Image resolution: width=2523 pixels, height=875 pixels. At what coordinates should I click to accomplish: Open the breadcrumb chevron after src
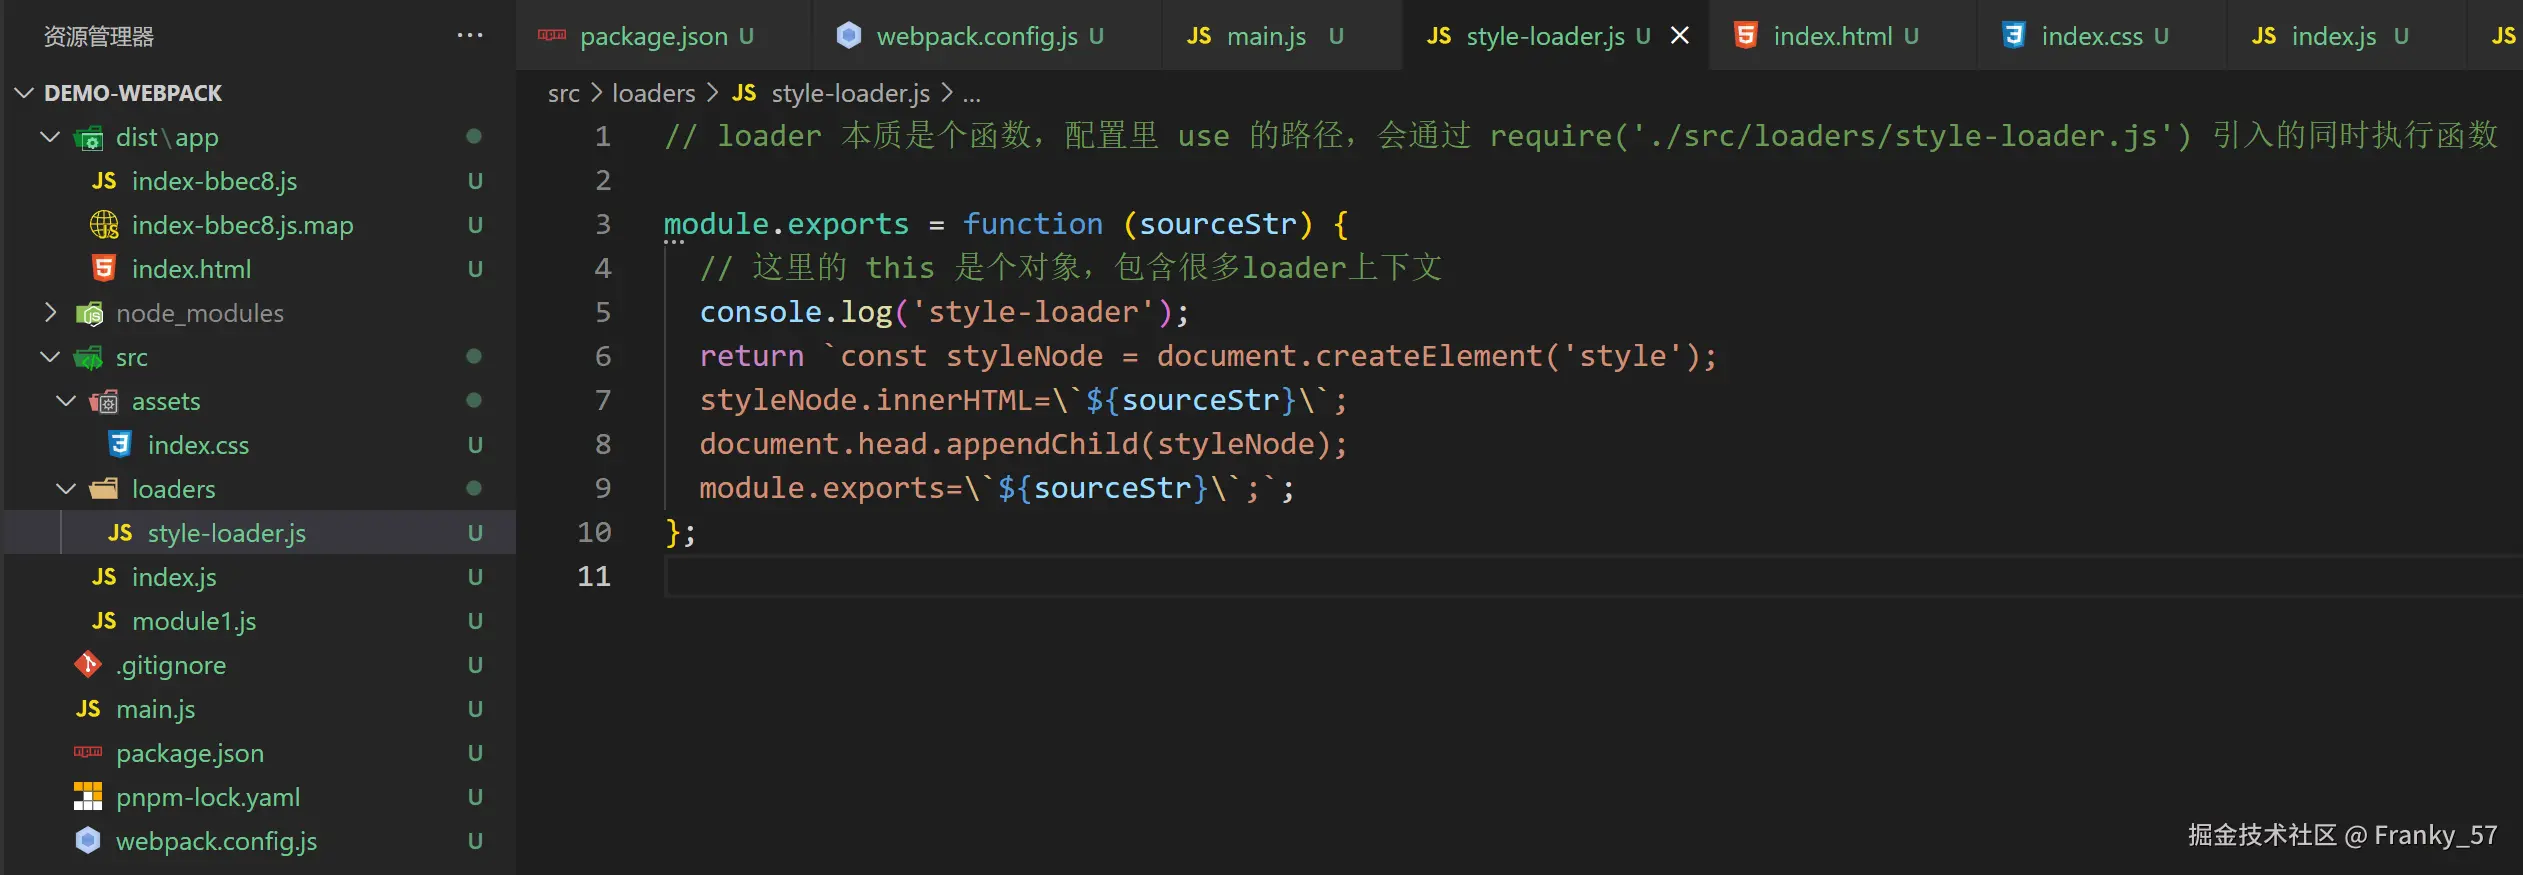pyautogui.click(x=596, y=93)
